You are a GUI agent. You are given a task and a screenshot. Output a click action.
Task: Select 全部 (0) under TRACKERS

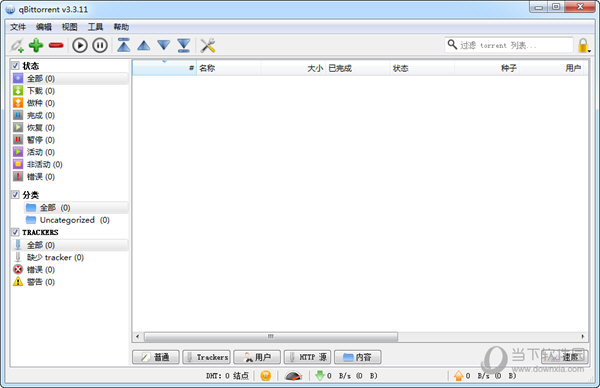click(x=70, y=245)
